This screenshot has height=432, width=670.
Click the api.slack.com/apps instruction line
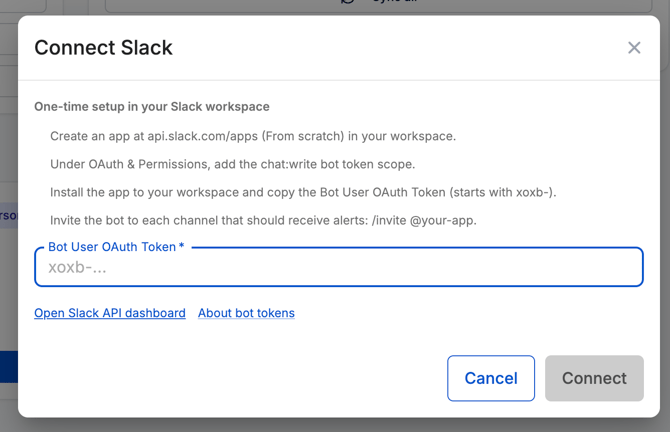coord(253,136)
